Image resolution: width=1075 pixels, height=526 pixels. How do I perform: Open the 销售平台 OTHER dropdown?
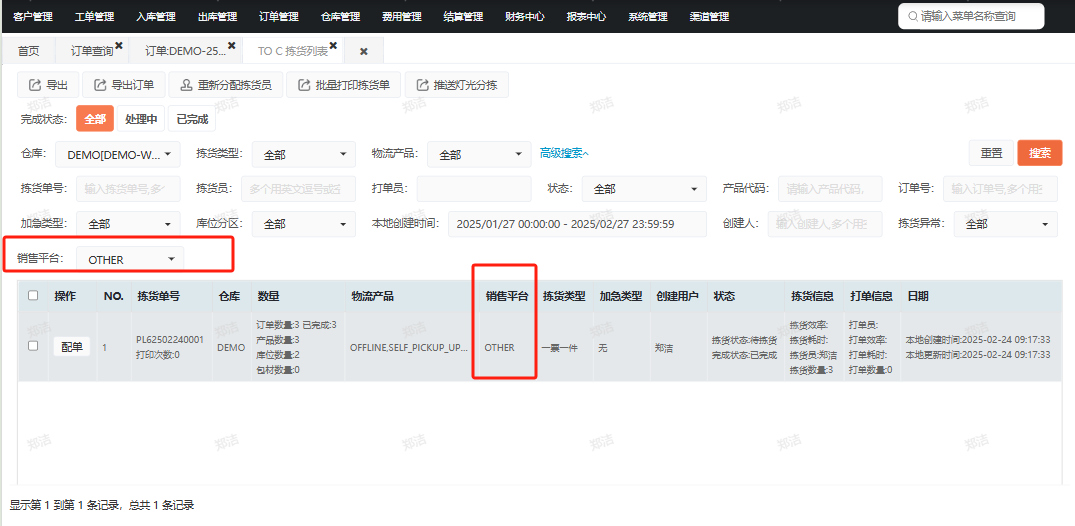coord(130,259)
